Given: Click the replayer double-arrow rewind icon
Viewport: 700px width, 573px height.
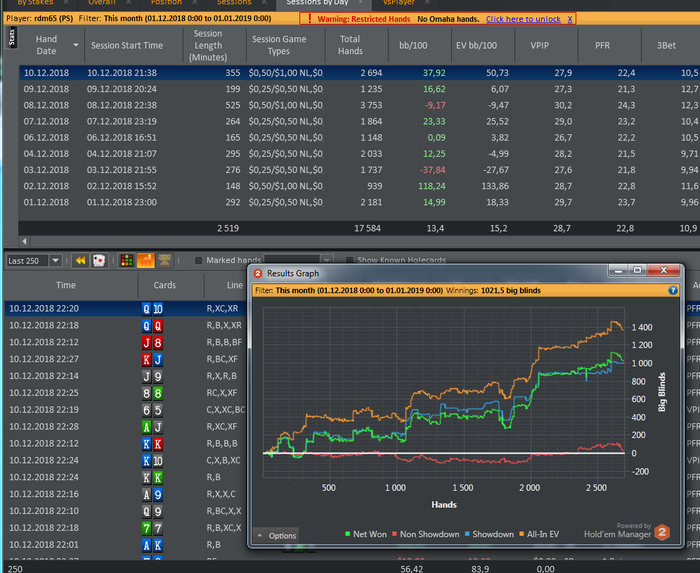Looking at the screenshot, I should click(x=81, y=260).
